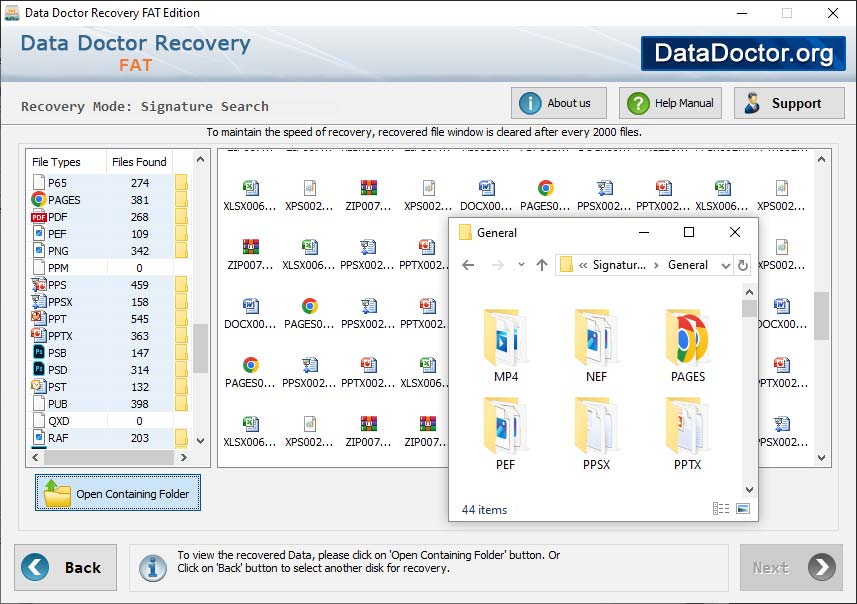Select the PNG file type icon

pyautogui.click(x=38, y=251)
